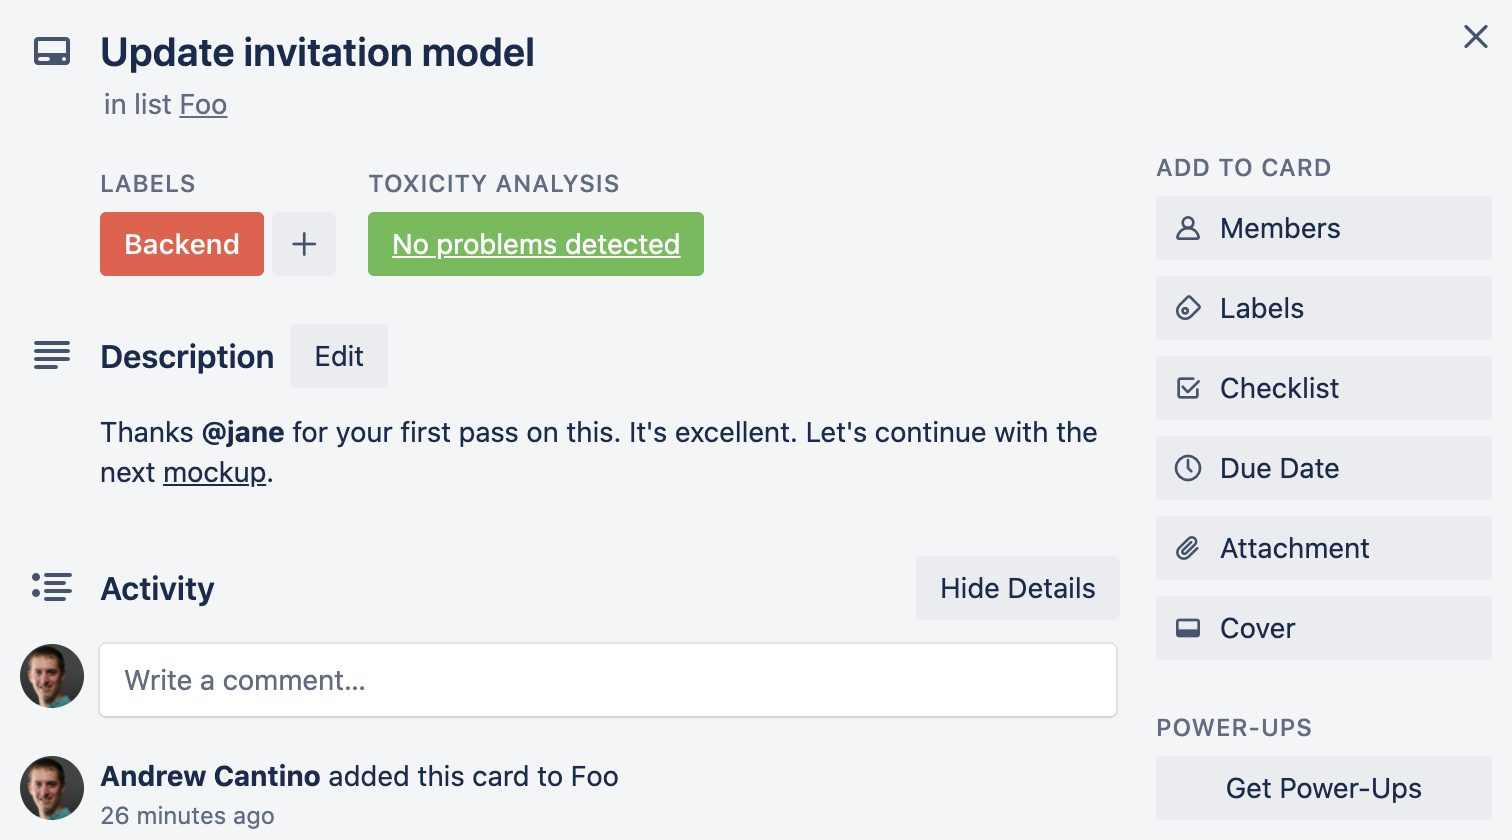Add an Attachment with paperclip option

(1323, 548)
